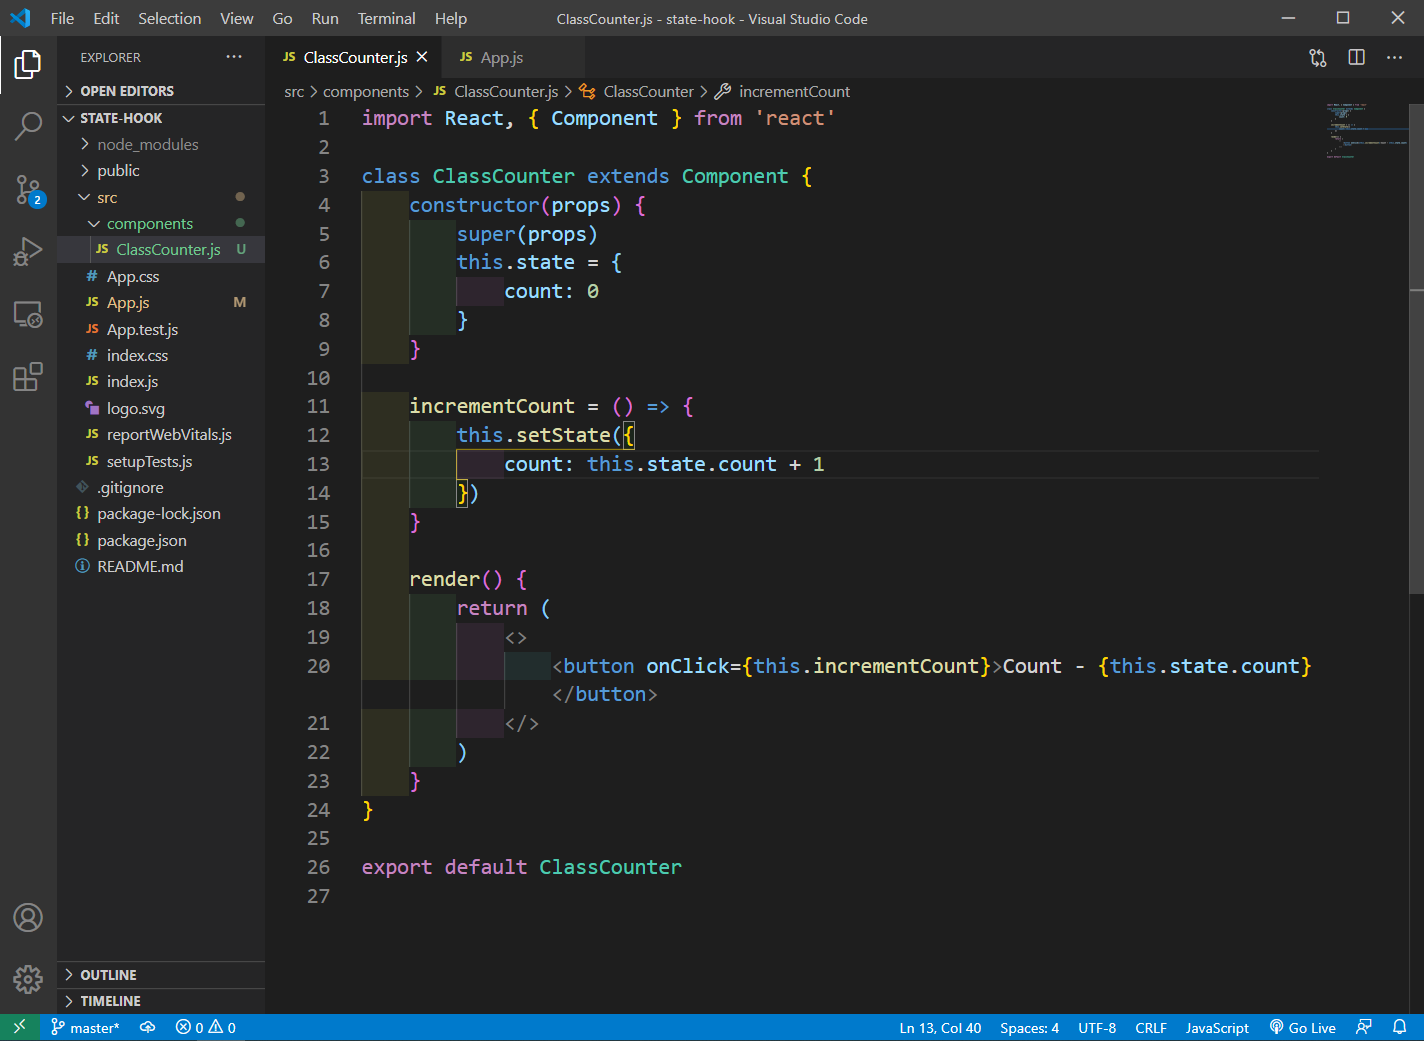Open the Extensions view icon

pyautogui.click(x=28, y=377)
